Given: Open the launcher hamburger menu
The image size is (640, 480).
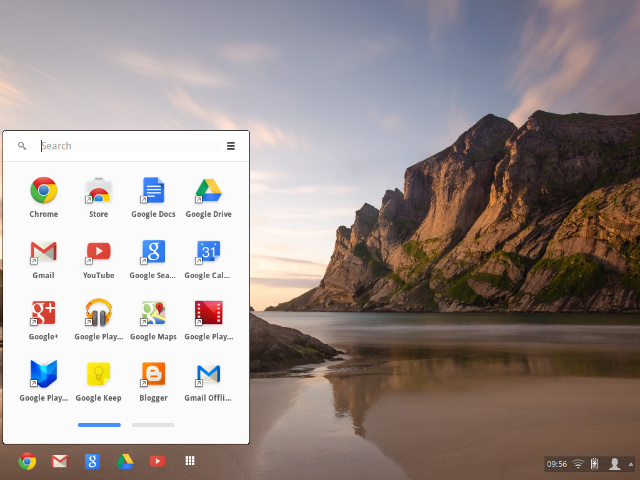Looking at the screenshot, I should click(231, 146).
